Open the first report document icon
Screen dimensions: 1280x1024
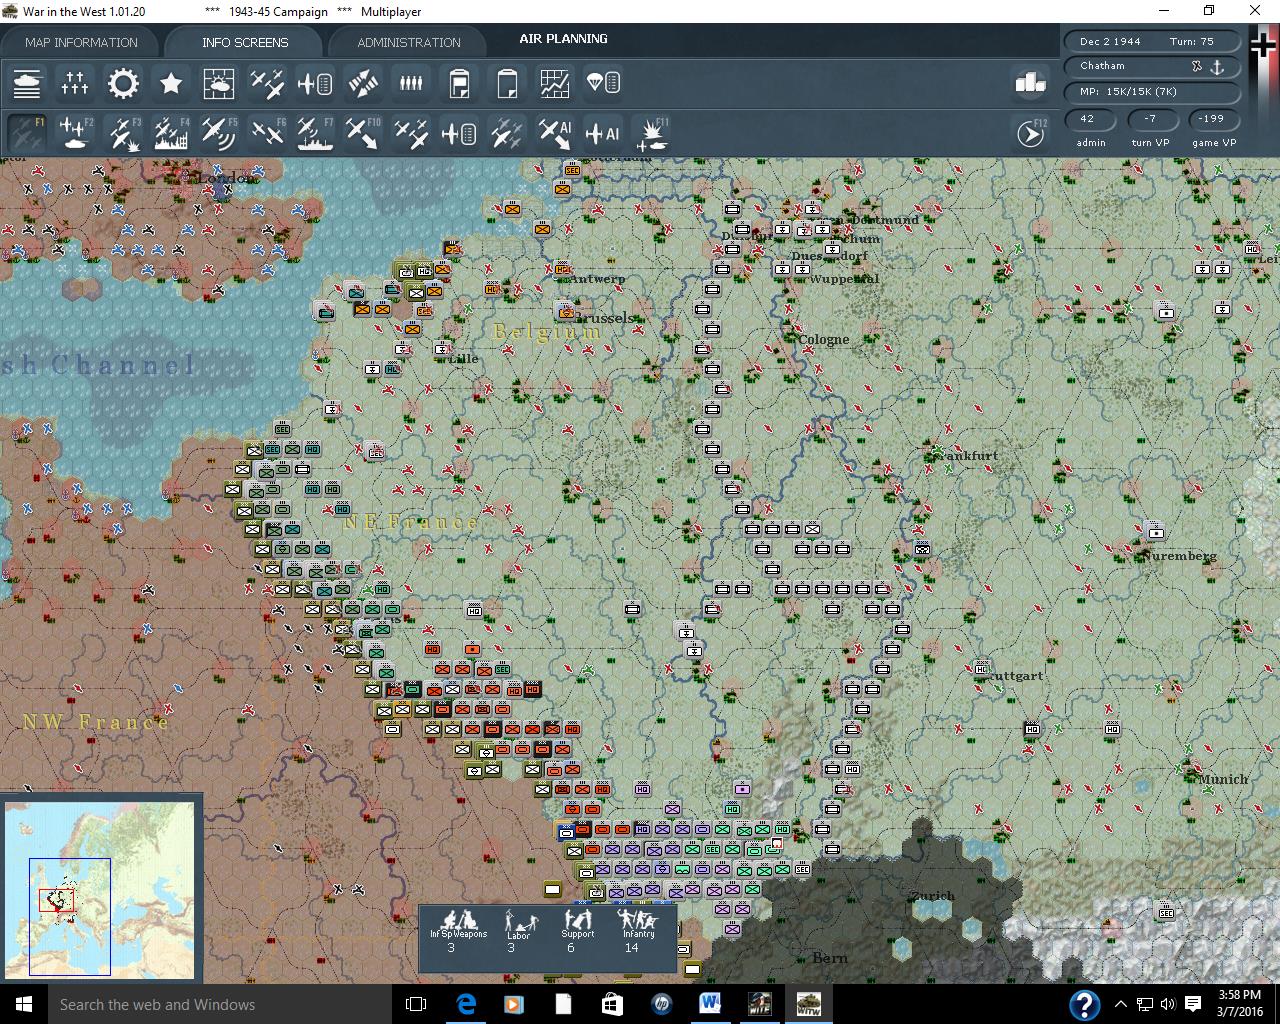pos(459,83)
